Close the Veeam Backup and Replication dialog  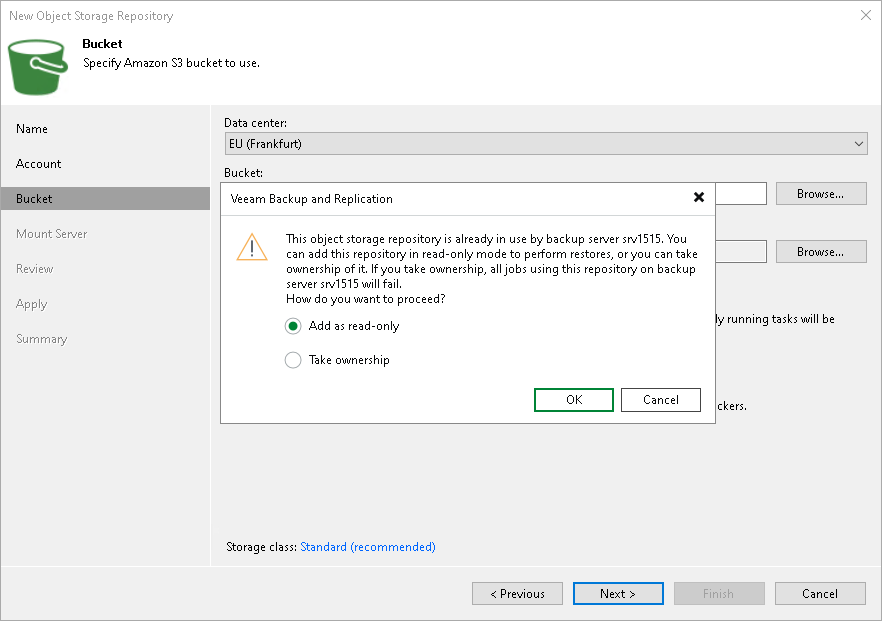tap(699, 197)
